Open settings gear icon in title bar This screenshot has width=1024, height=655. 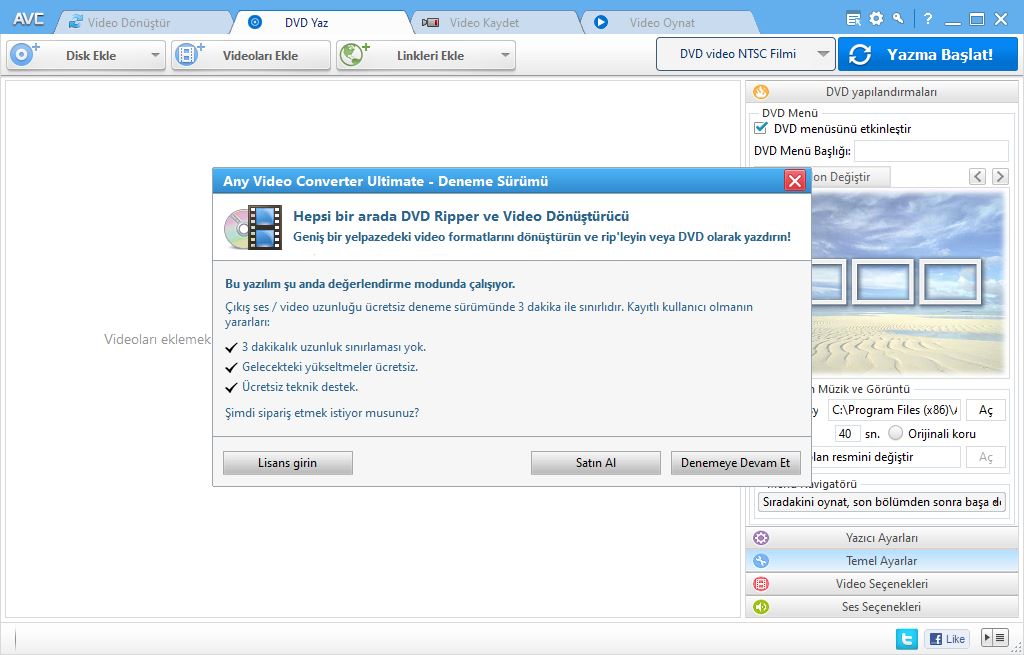[x=876, y=18]
